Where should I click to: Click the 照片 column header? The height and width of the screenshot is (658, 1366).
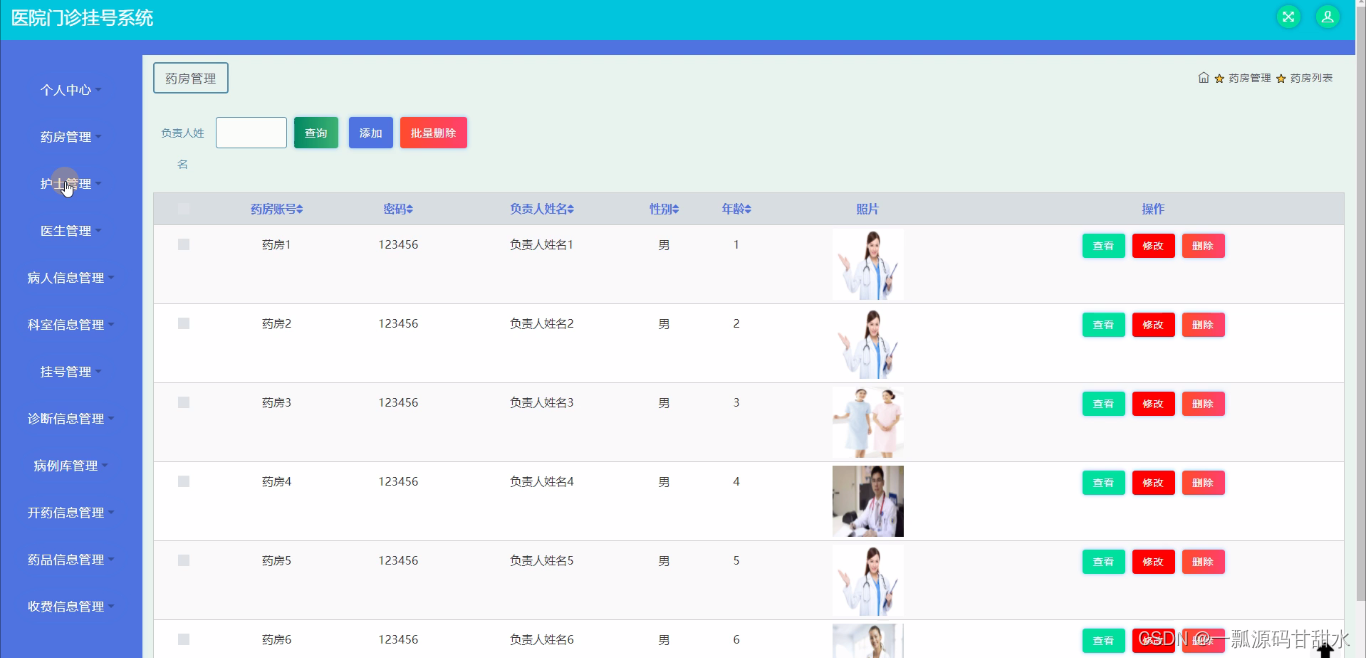(868, 209)
